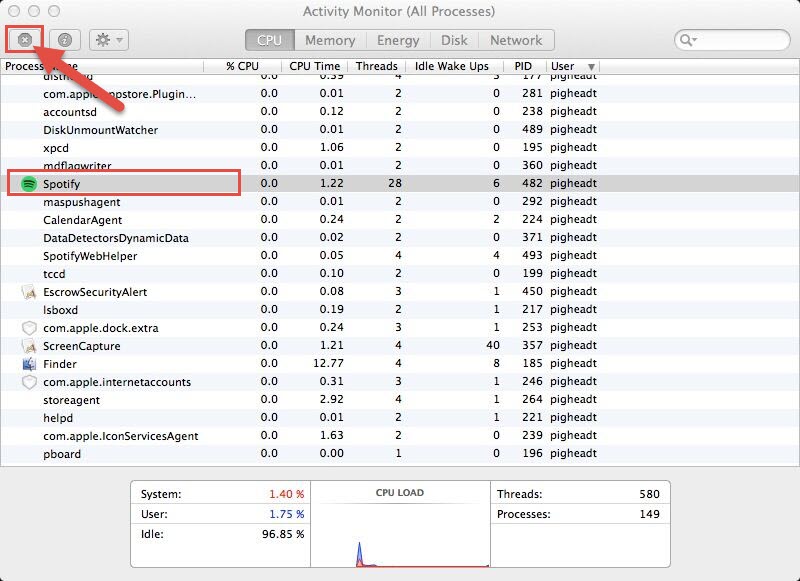Select the helpd process row
Image resolution: width=800 pixels, height=581 pixels.
point(400,418)
